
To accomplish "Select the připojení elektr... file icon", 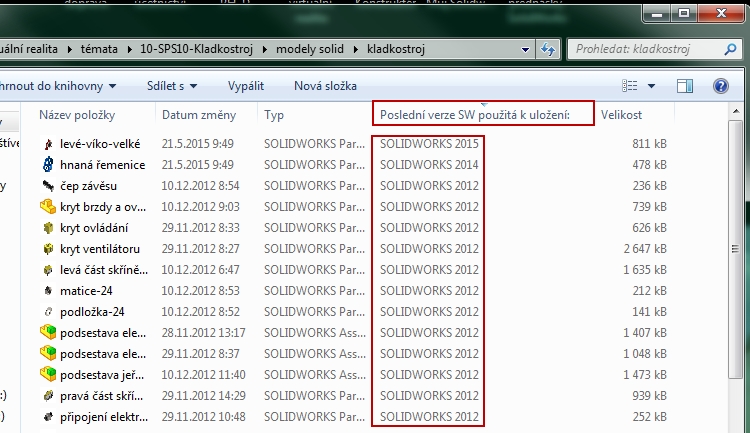I will pyautogui.click(x=48, y=417).
